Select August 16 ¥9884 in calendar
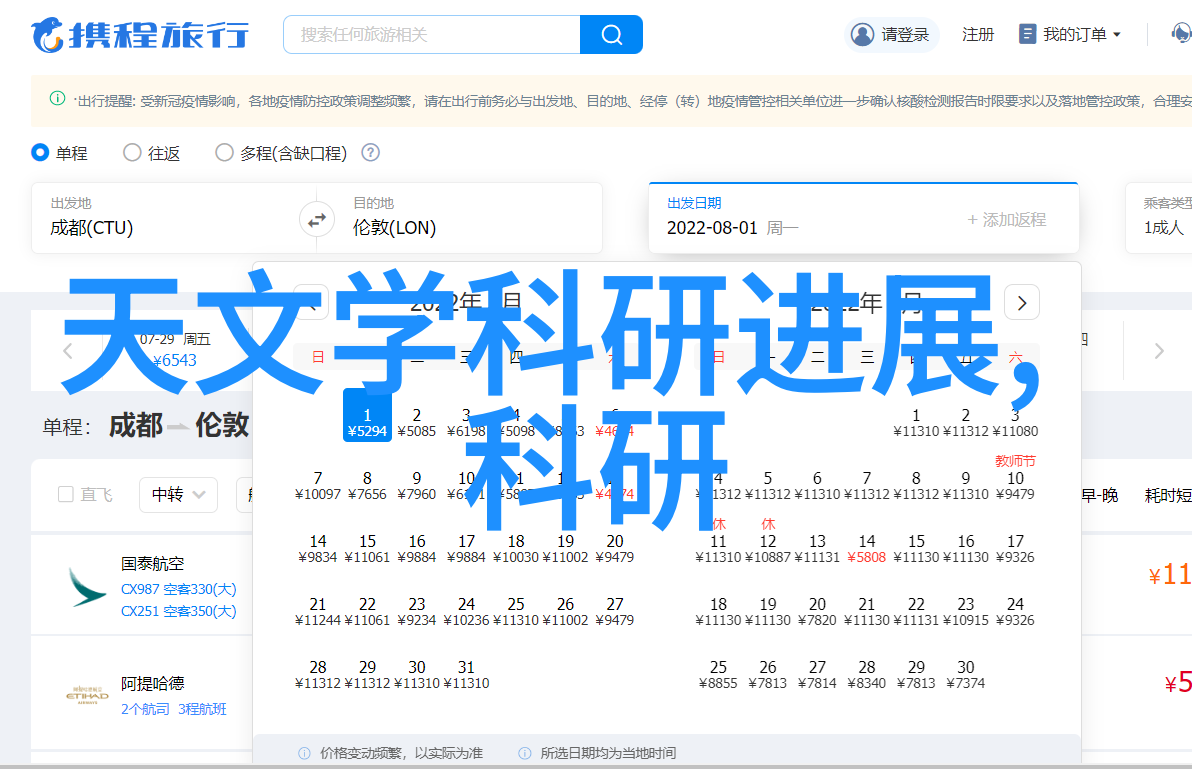Image resolution: width=1192 pixels, height=769 pixels. coord(417,549)
